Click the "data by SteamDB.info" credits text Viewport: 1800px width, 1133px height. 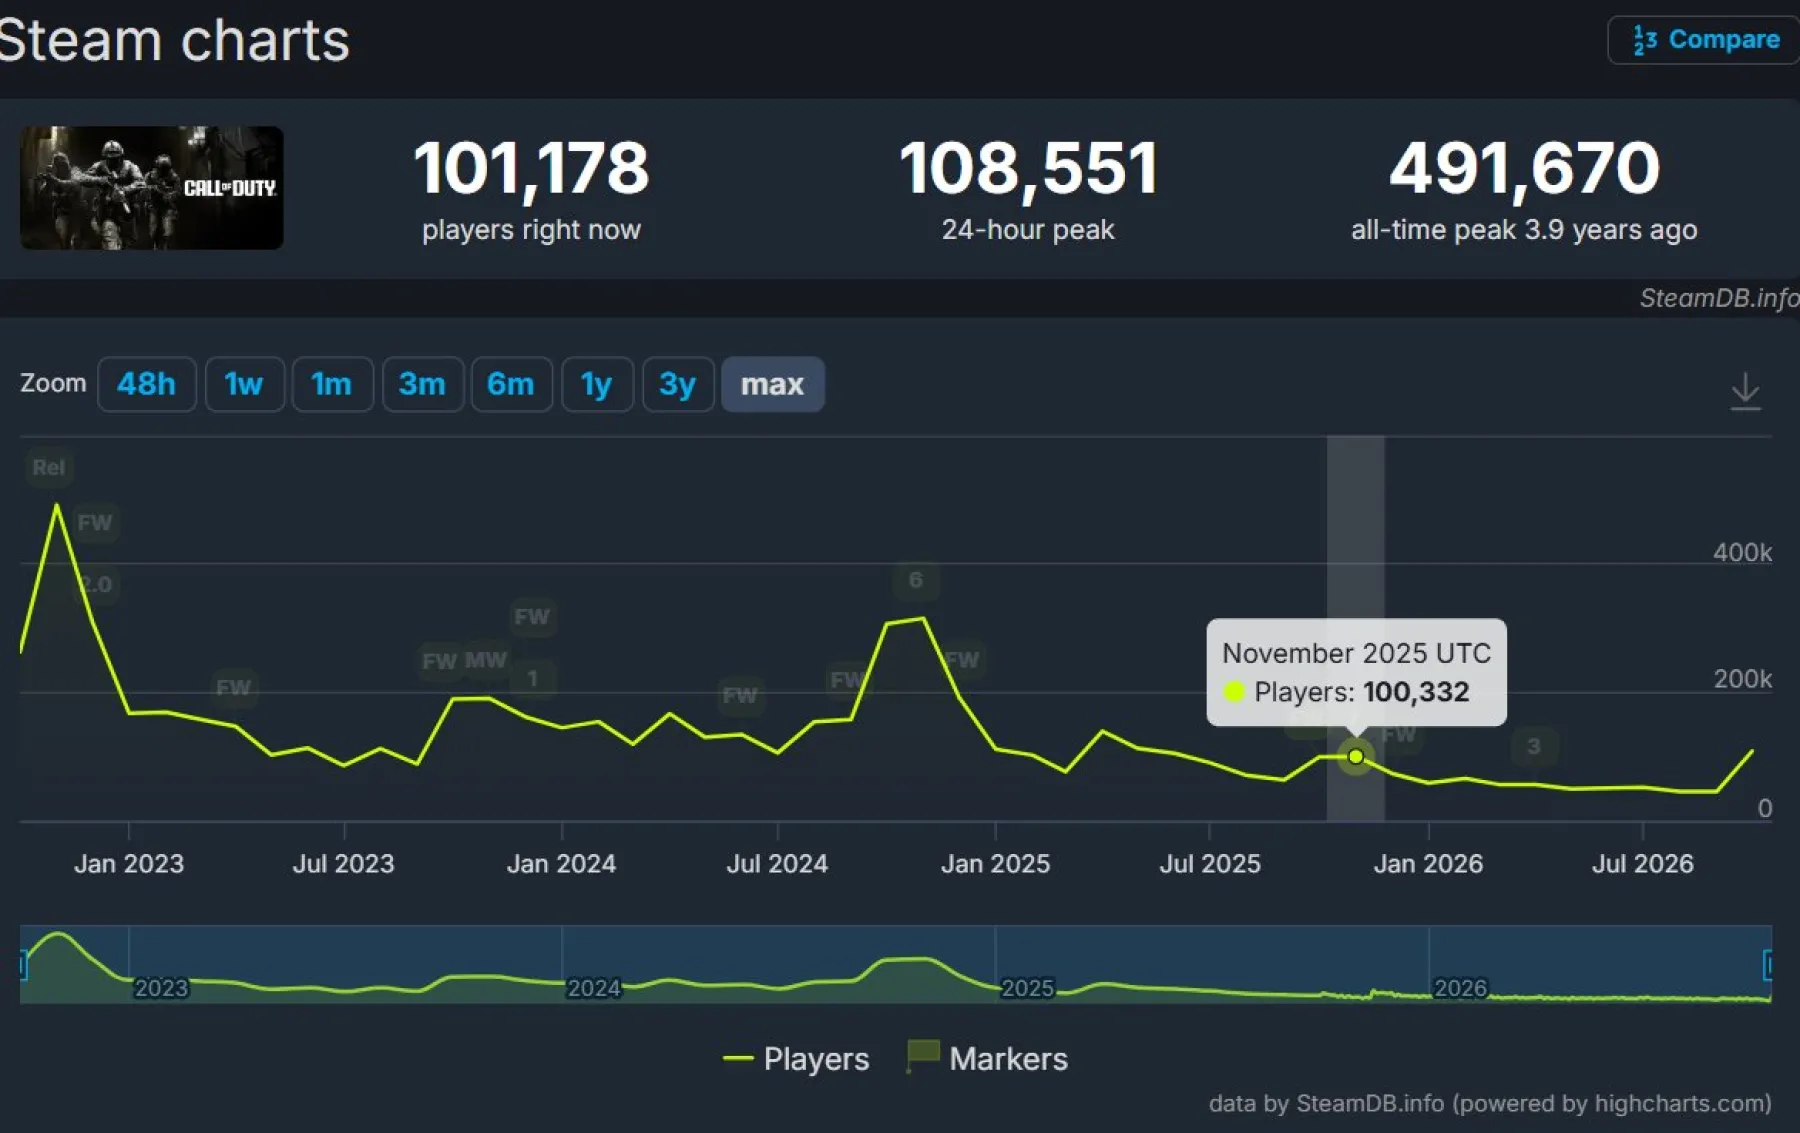[1490, 1103]
